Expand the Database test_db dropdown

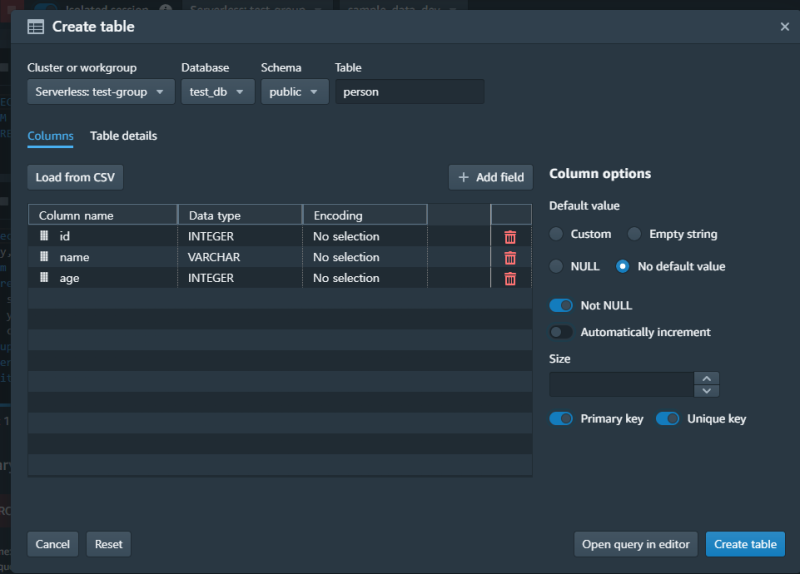click(x=217, y=92)
